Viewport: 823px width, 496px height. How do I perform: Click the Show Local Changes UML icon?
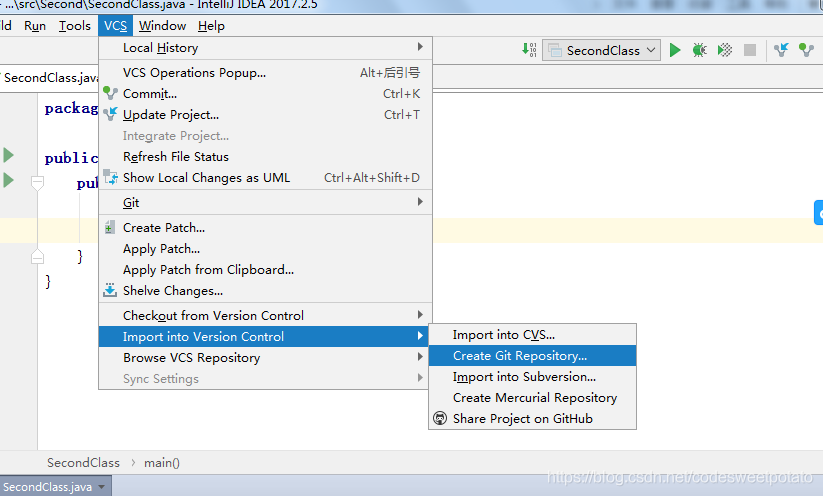[x=110, y=177]
